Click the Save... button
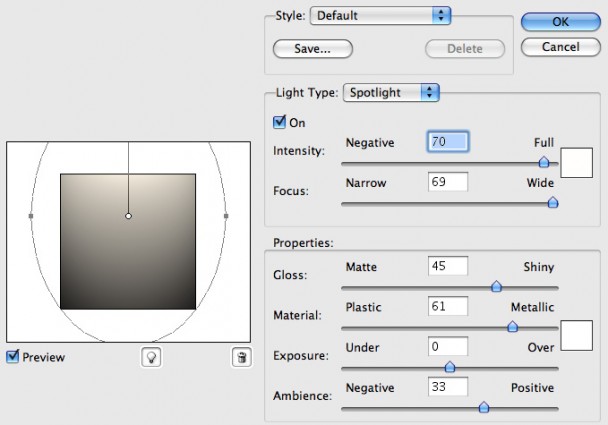 click(x=313, y=49)
